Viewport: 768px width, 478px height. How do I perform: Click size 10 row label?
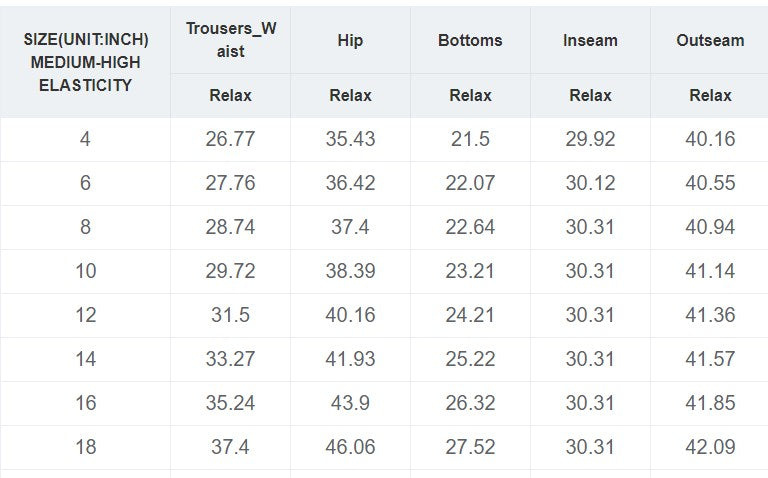85,271
